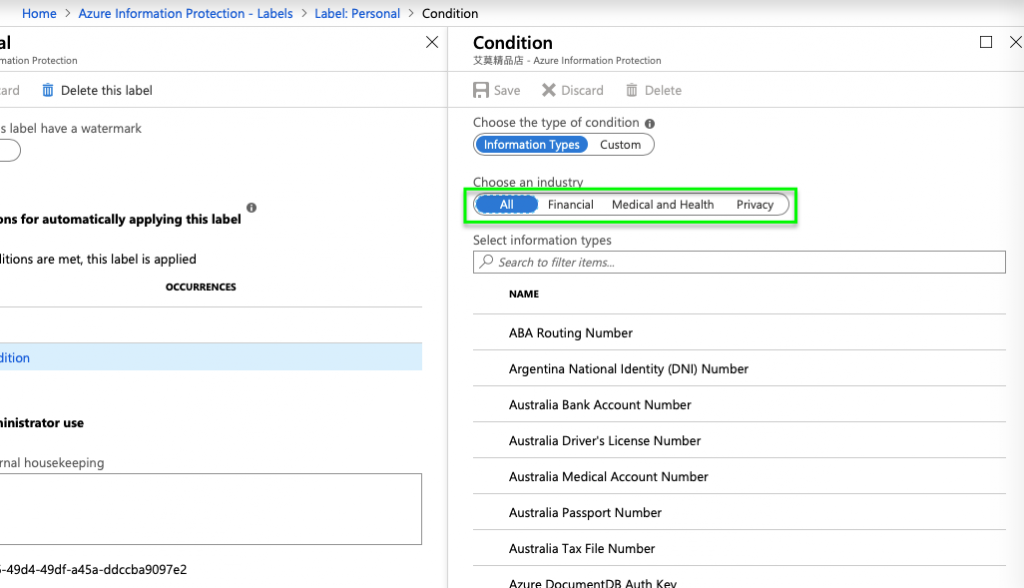The width and height of the screenshot is (1024, 588).
Task: Click the highlighted condition row link
Action: [x=14, y=357]
